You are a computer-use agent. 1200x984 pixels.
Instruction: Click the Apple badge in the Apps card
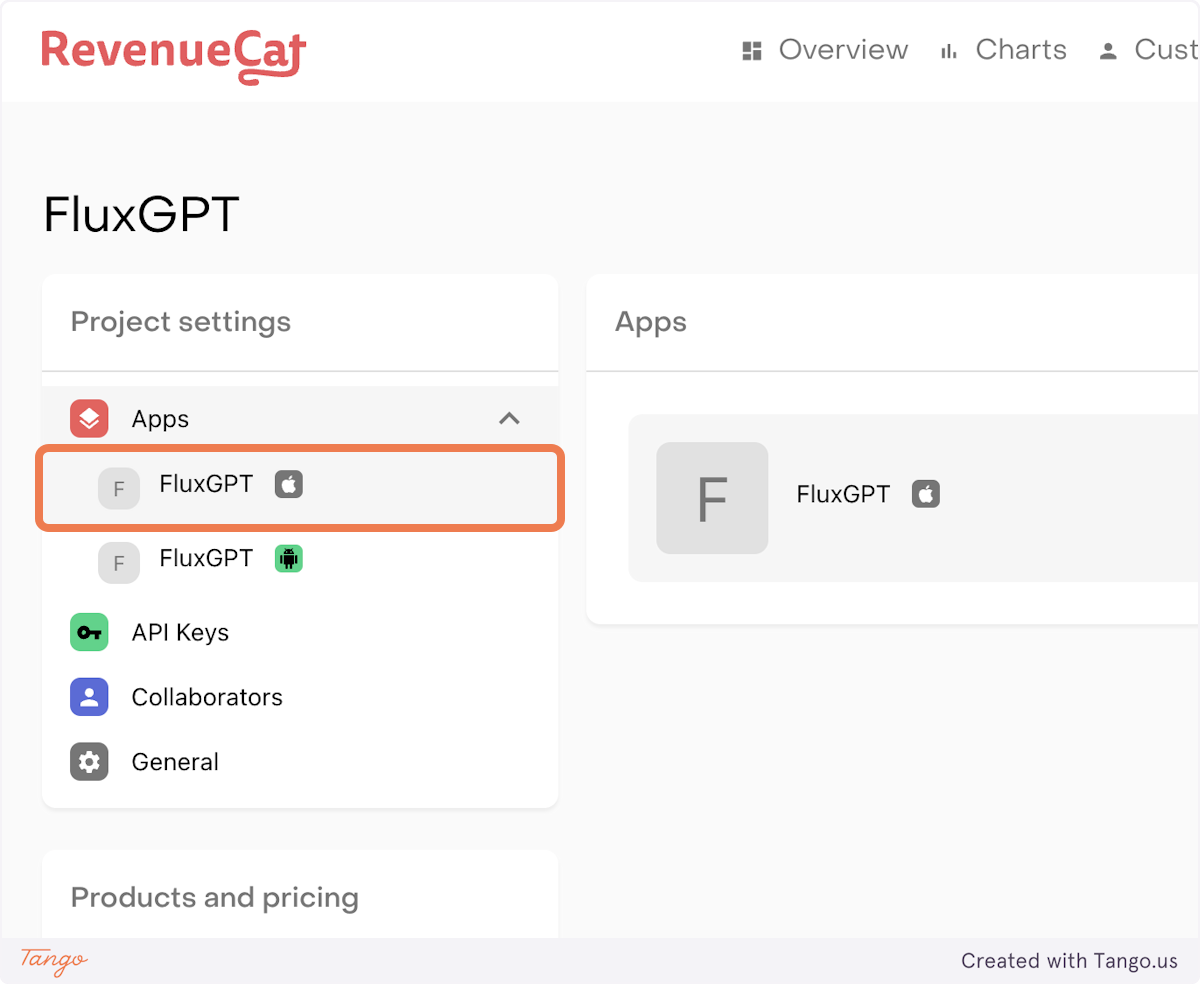[x=926, y=494]
